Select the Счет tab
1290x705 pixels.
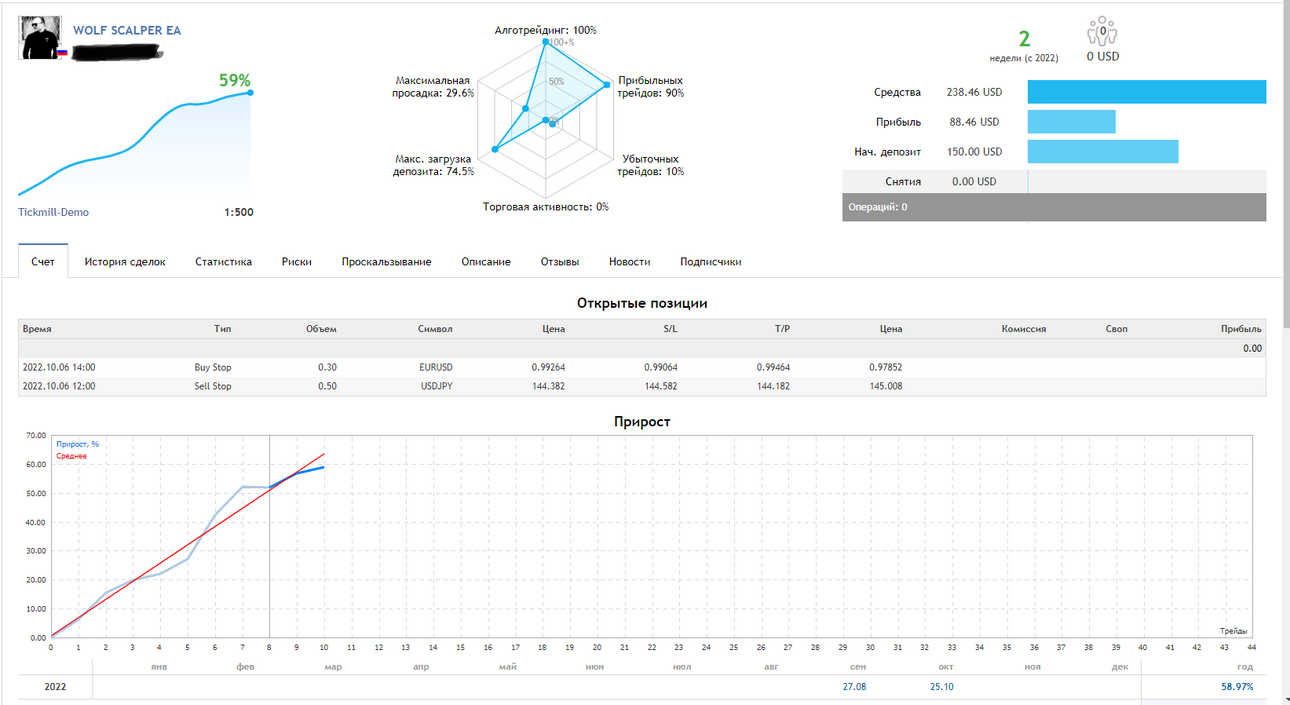click(43, 261)
